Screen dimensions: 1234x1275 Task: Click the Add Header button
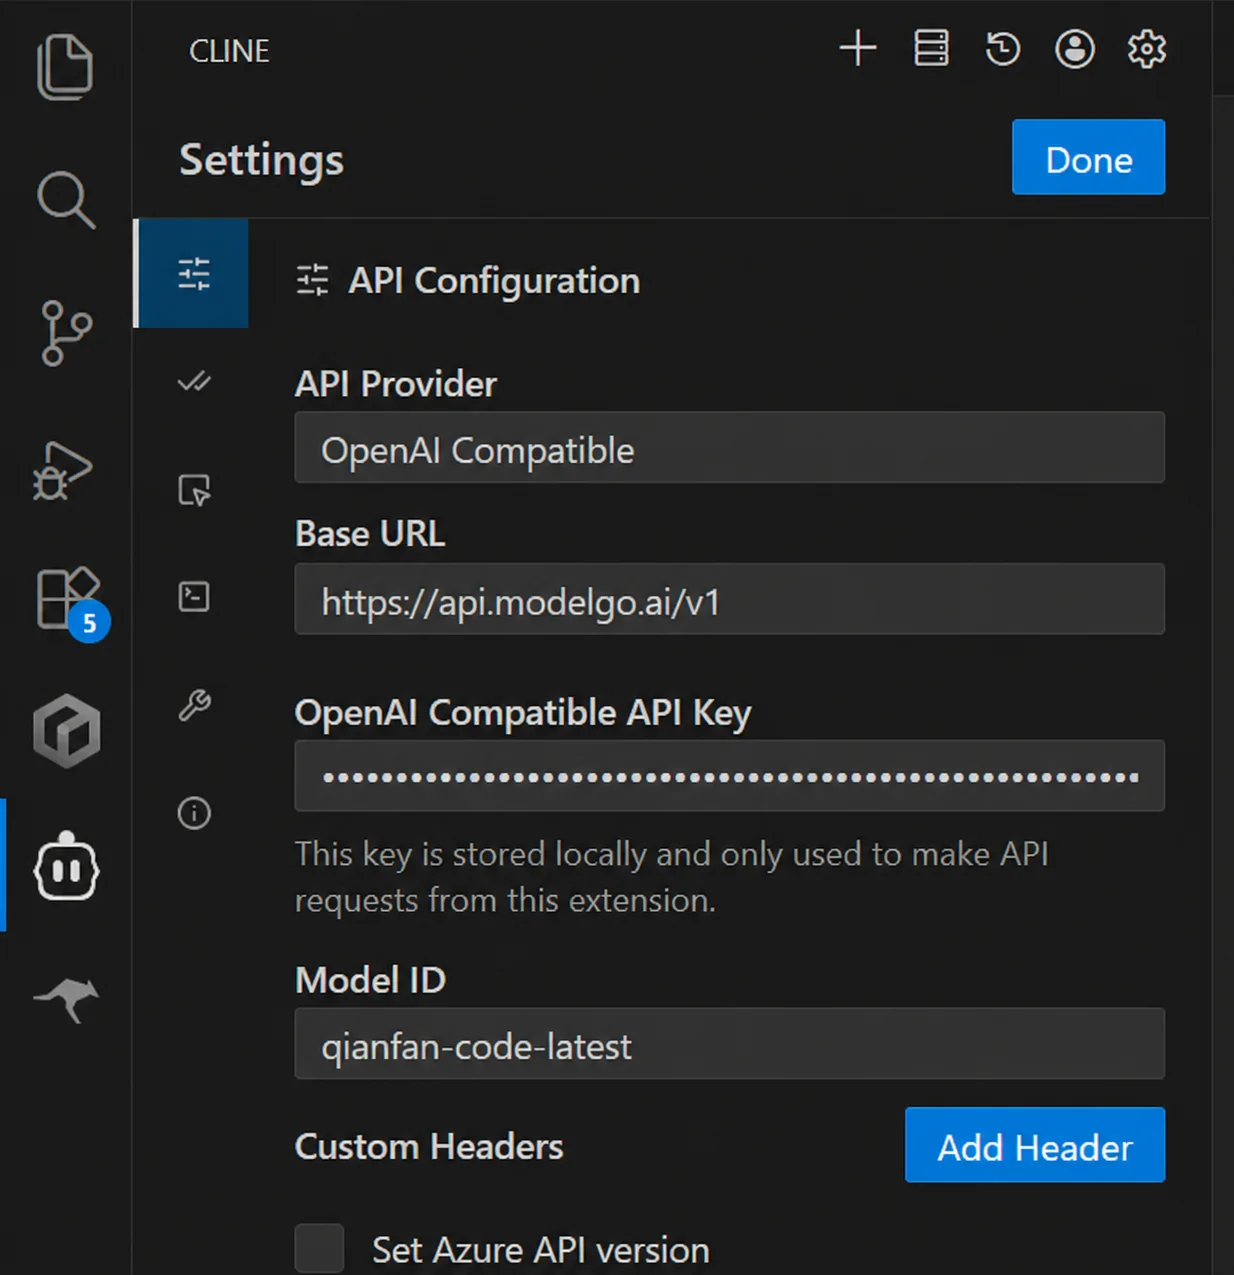1035,1145
